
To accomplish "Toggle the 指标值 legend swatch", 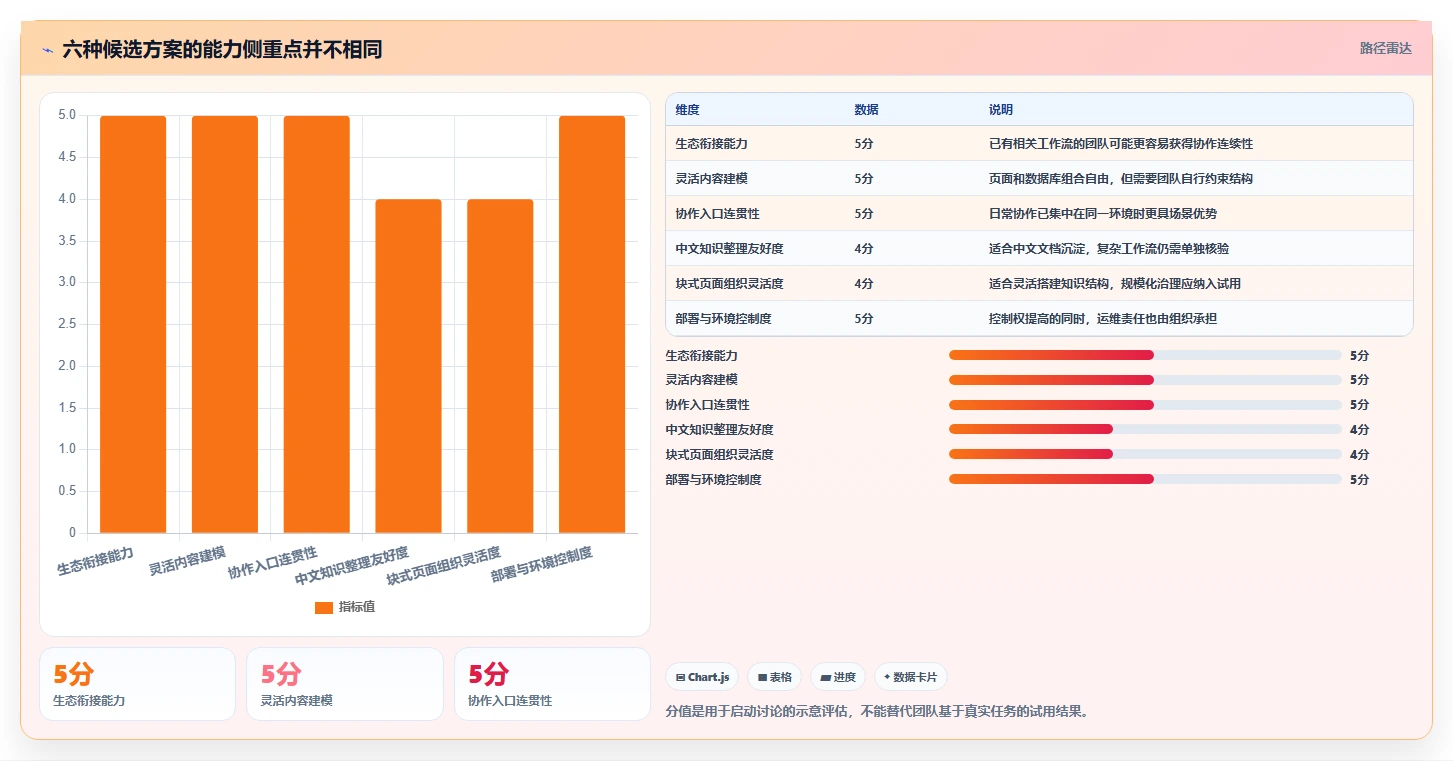I will point(323,607).
